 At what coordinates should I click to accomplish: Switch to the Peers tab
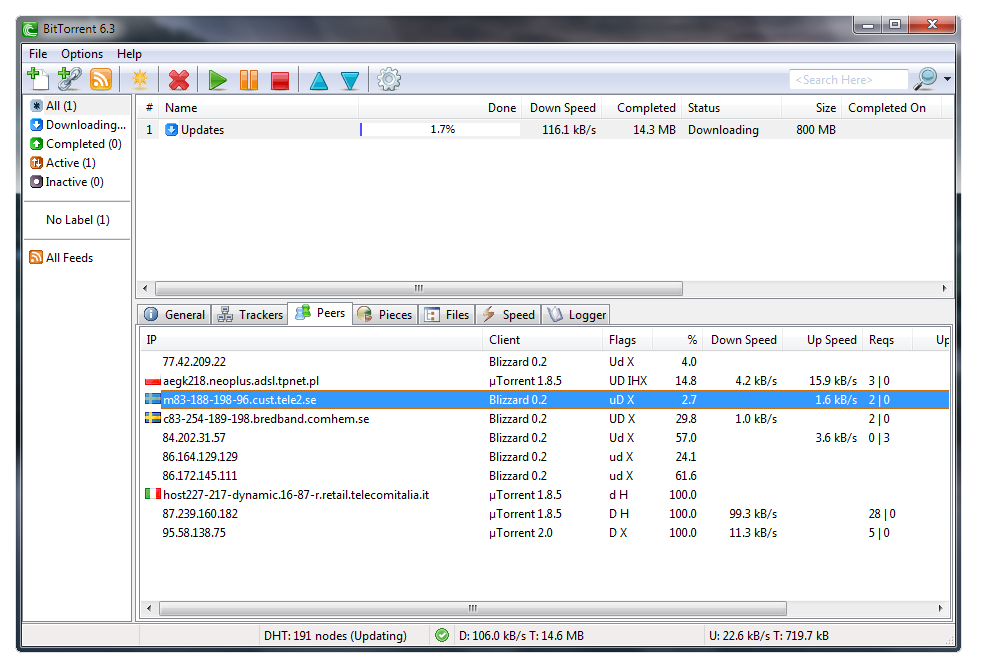(x=320, y=313)
